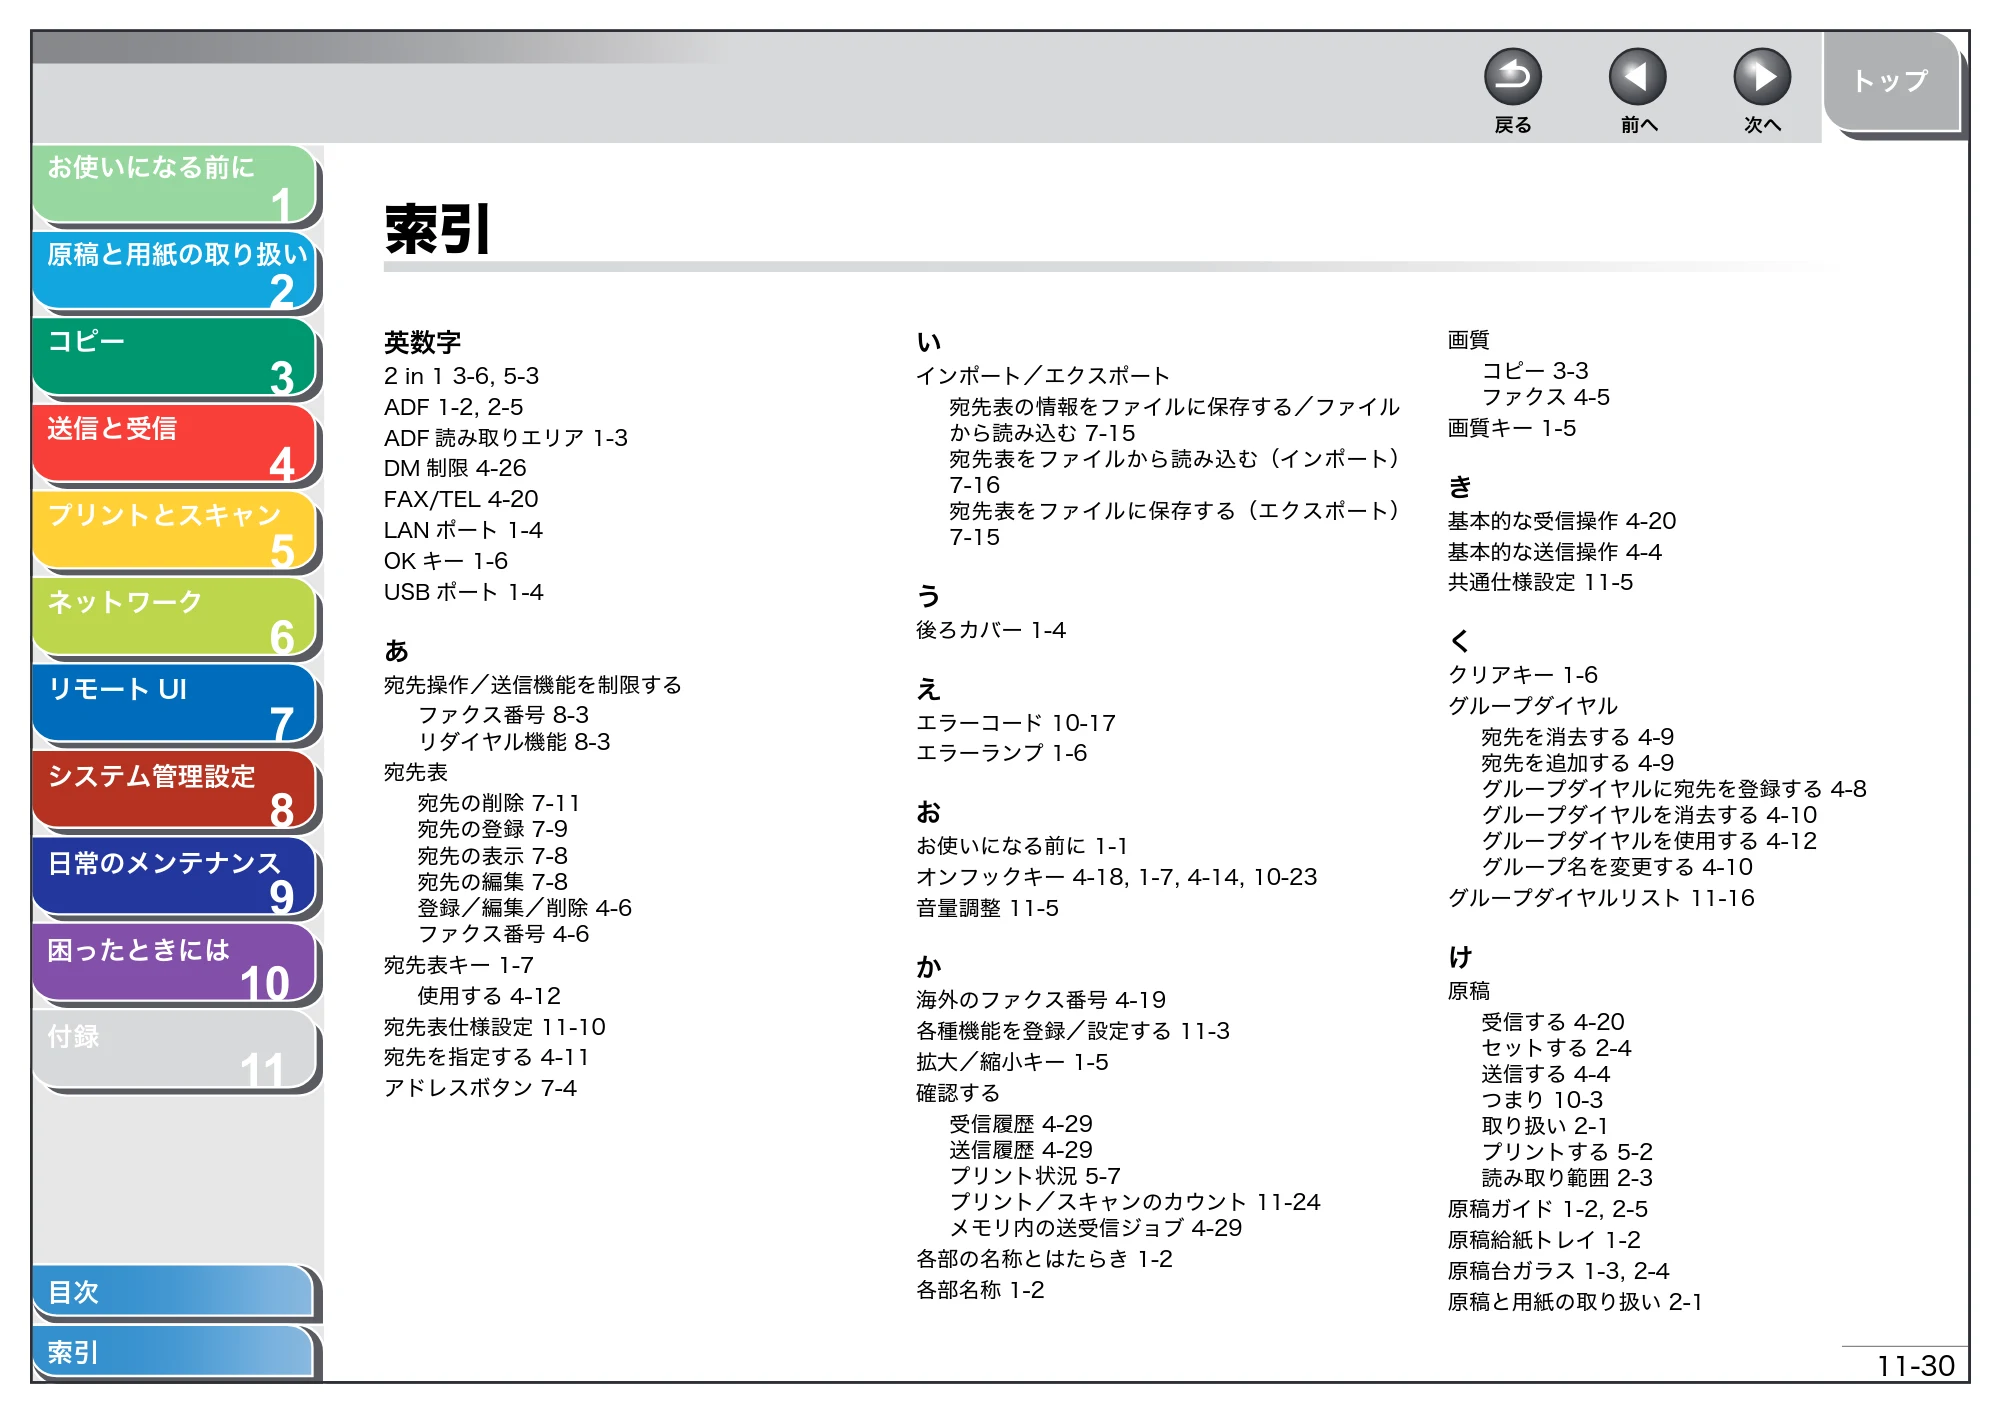
Task: Open chapter 1 お使いになる前に tab
Action: click(x=175, y=185)
